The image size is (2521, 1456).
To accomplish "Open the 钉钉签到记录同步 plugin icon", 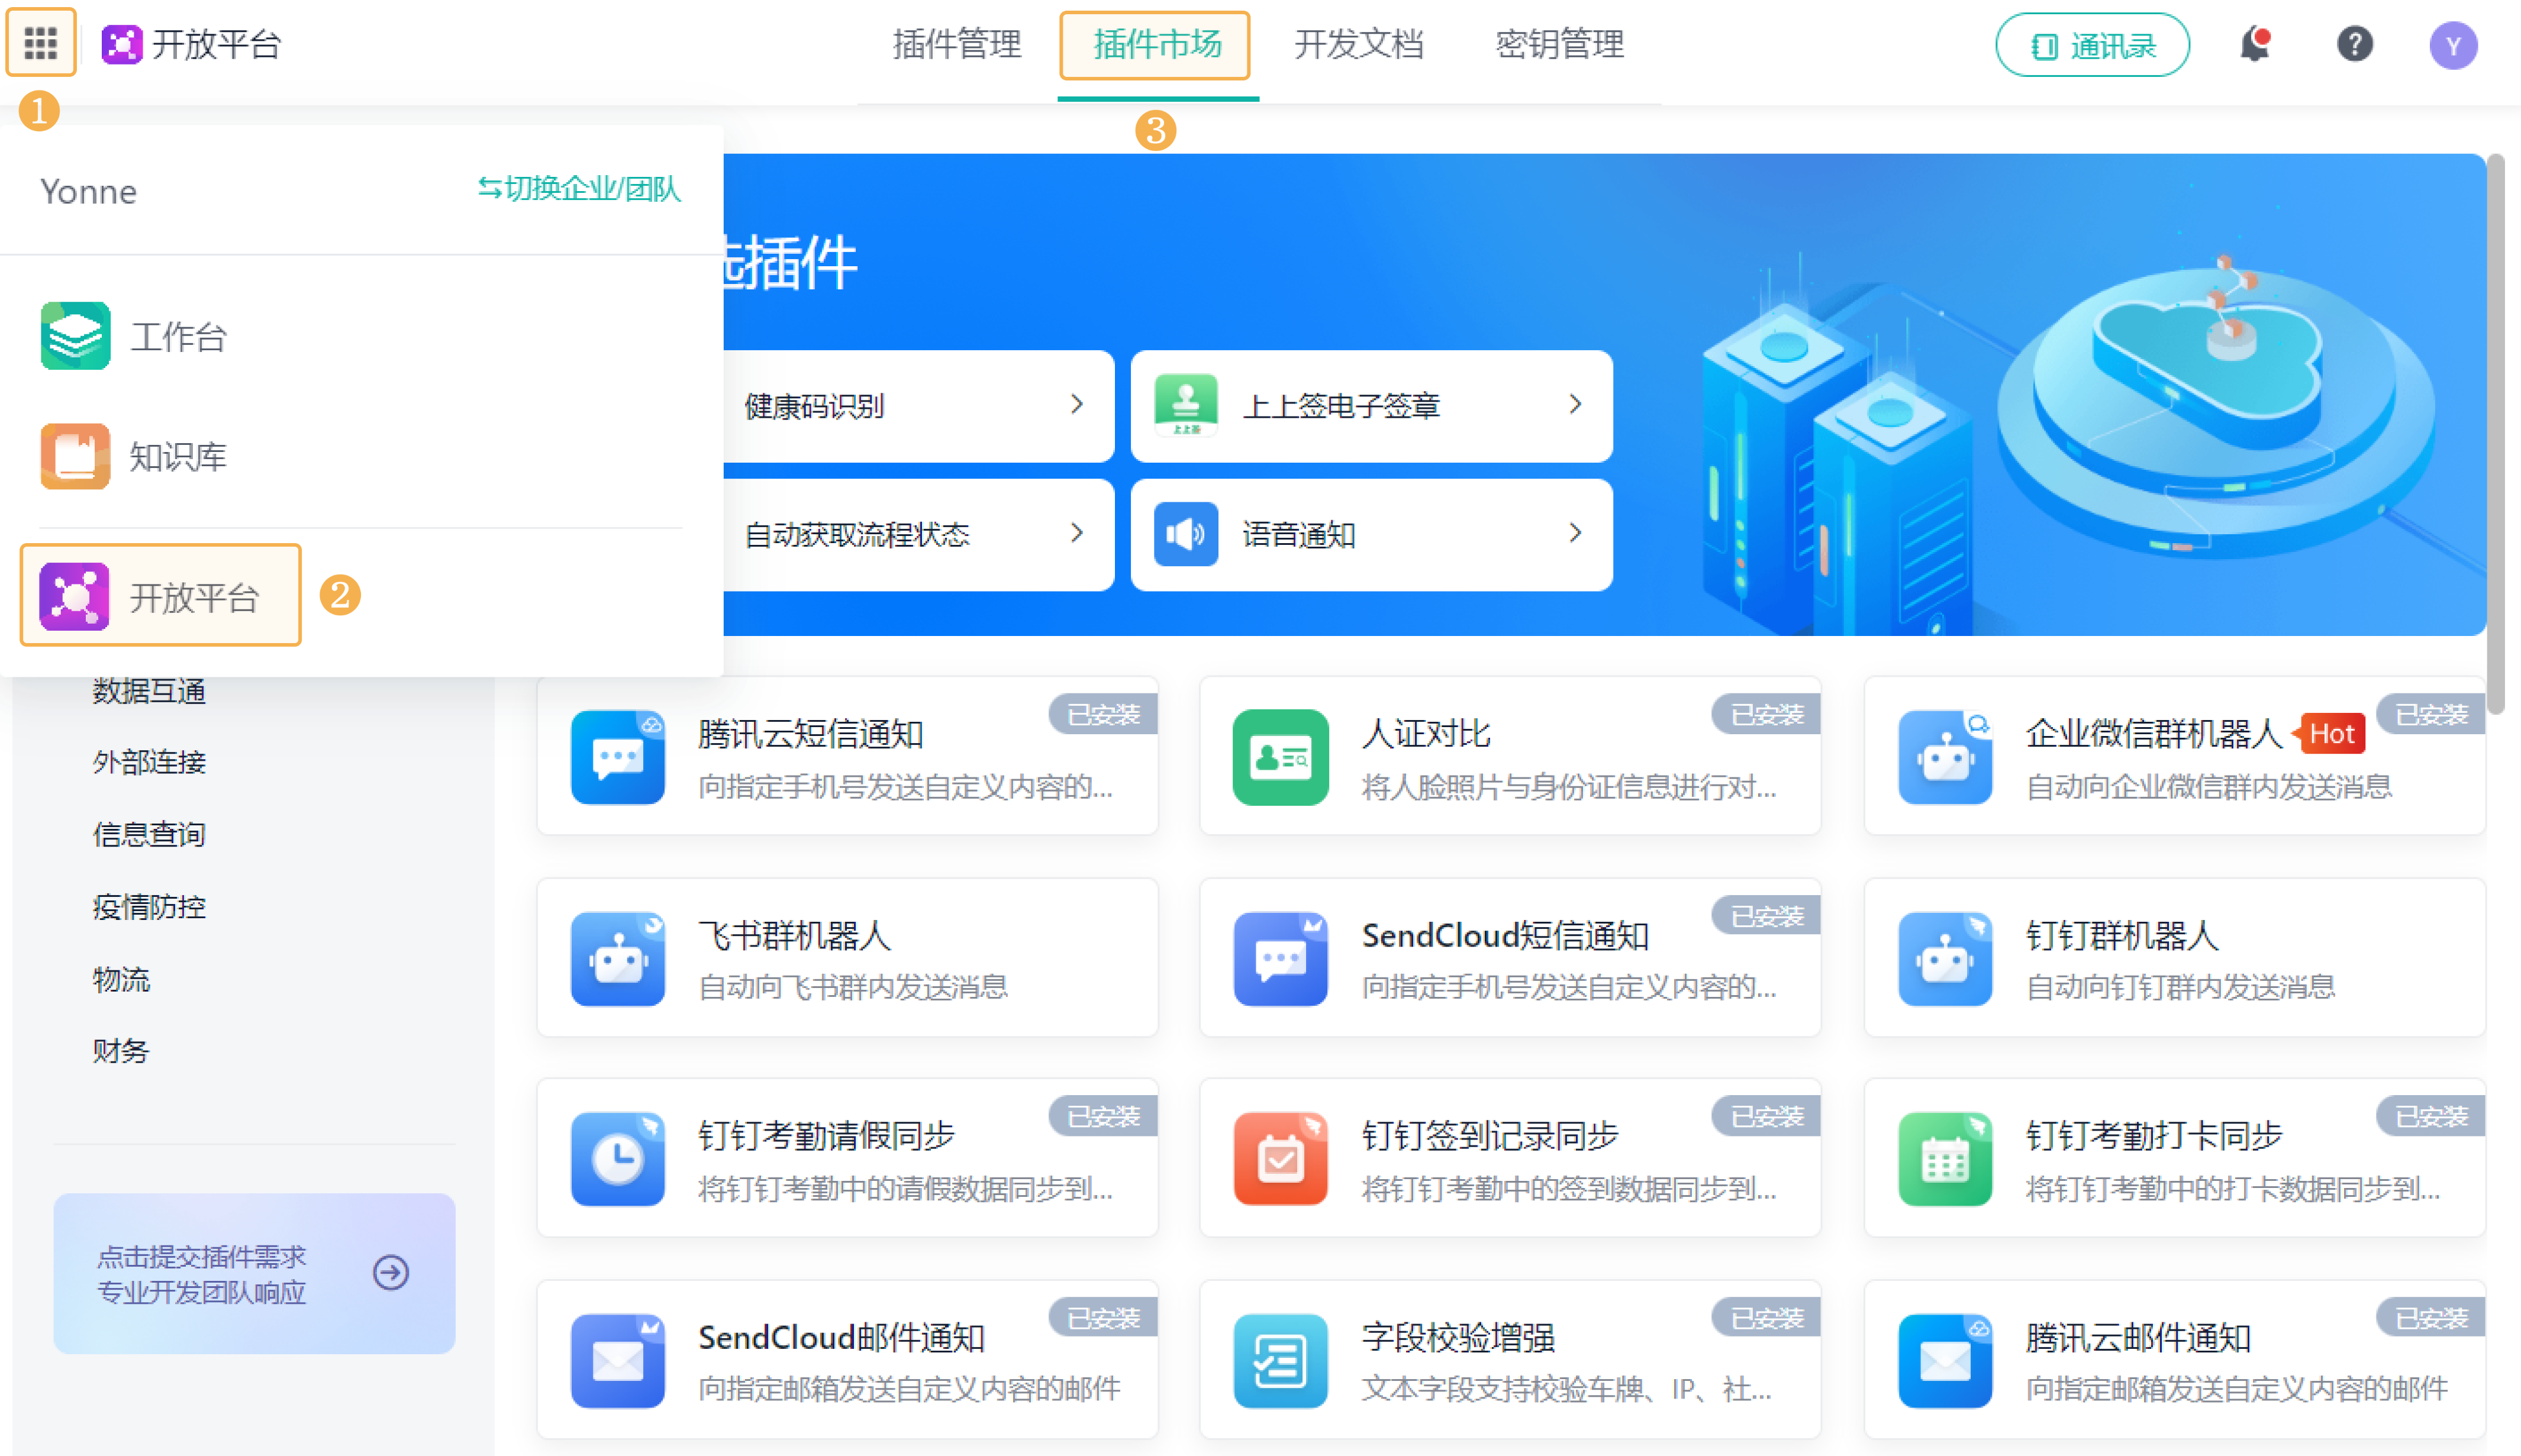I will click(1280, 1159).
